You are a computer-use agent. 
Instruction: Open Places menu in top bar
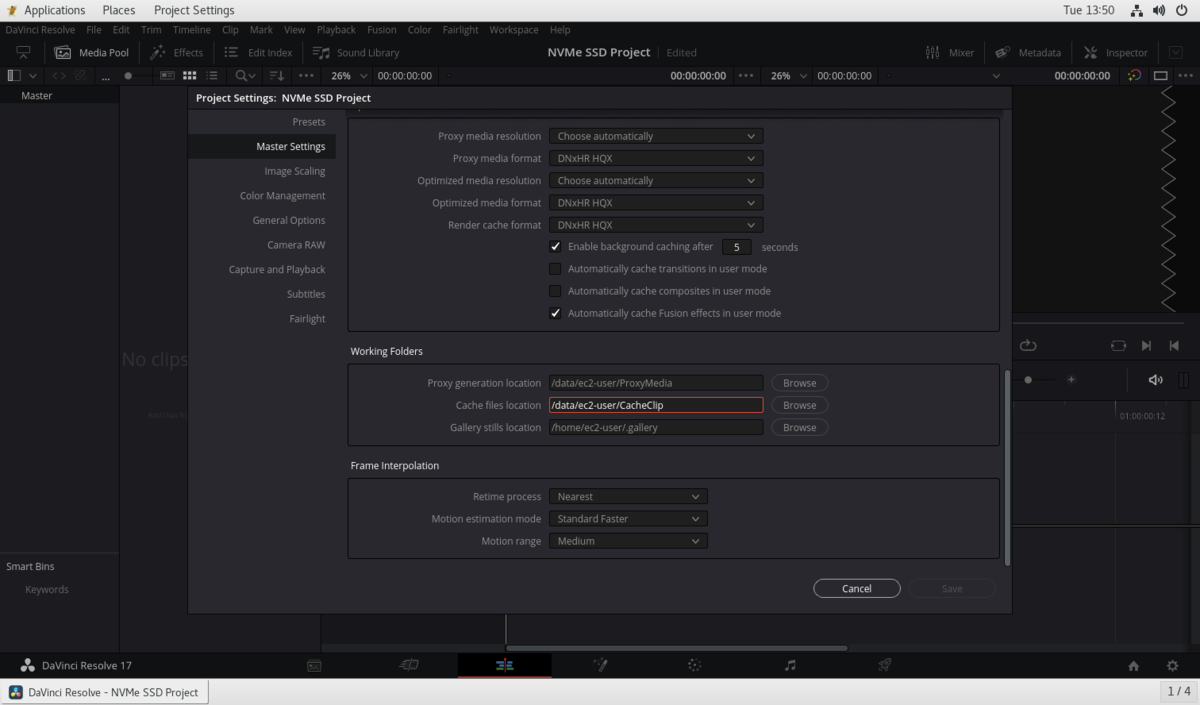click(118, 10)
